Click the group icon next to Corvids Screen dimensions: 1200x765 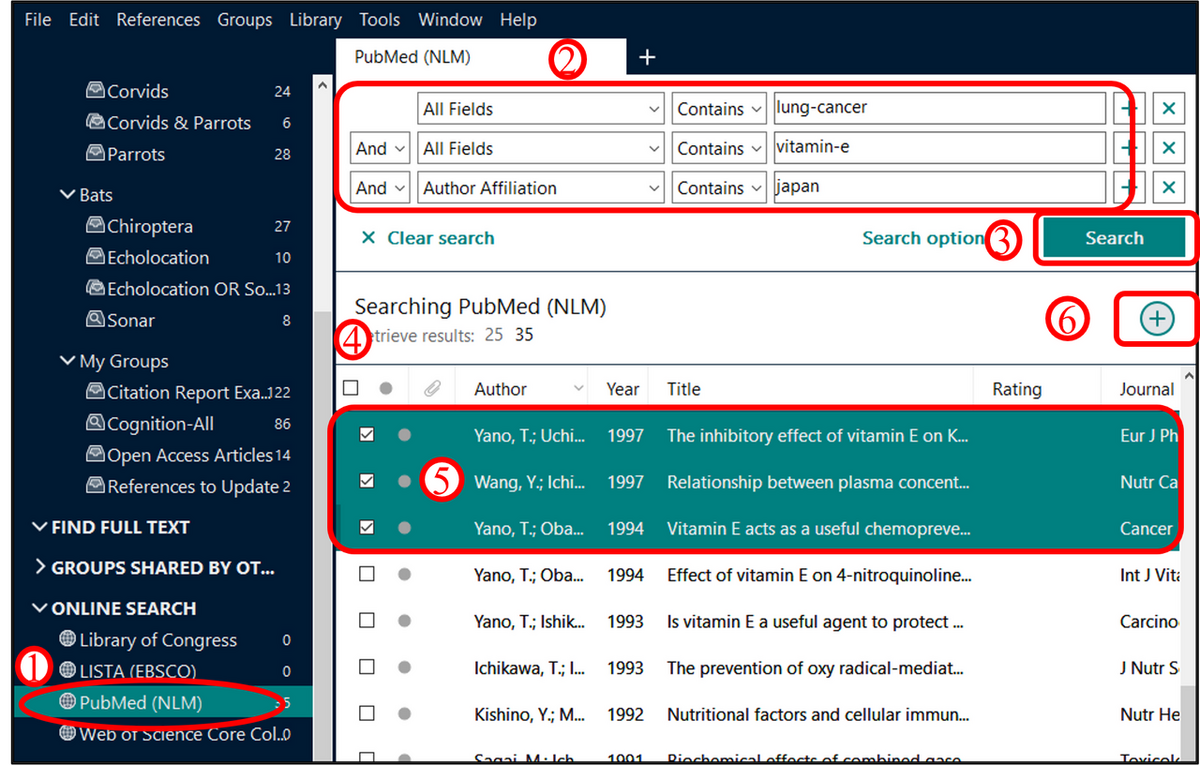click(93, 90)
